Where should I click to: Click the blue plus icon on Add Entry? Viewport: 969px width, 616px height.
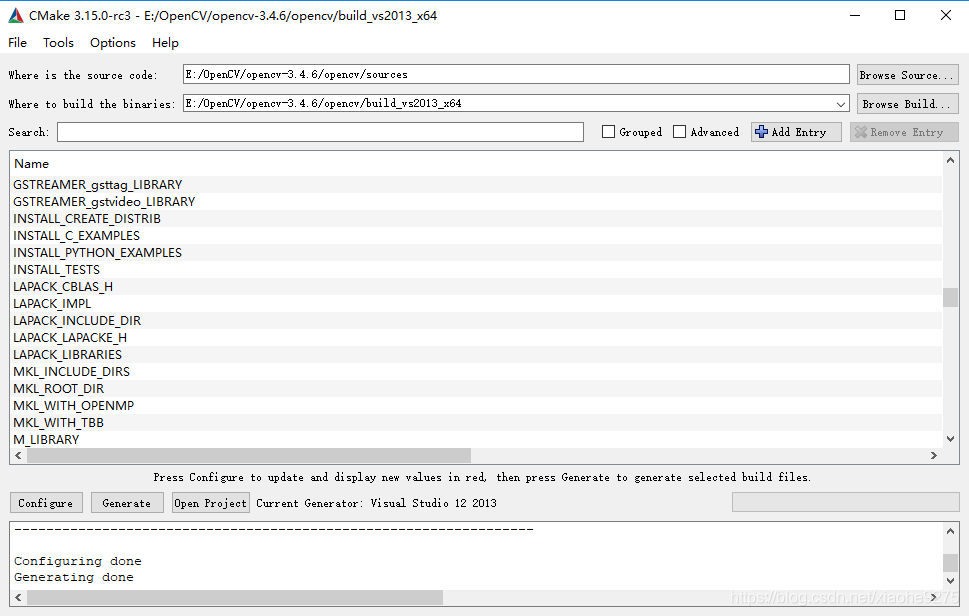coord(761,132)
